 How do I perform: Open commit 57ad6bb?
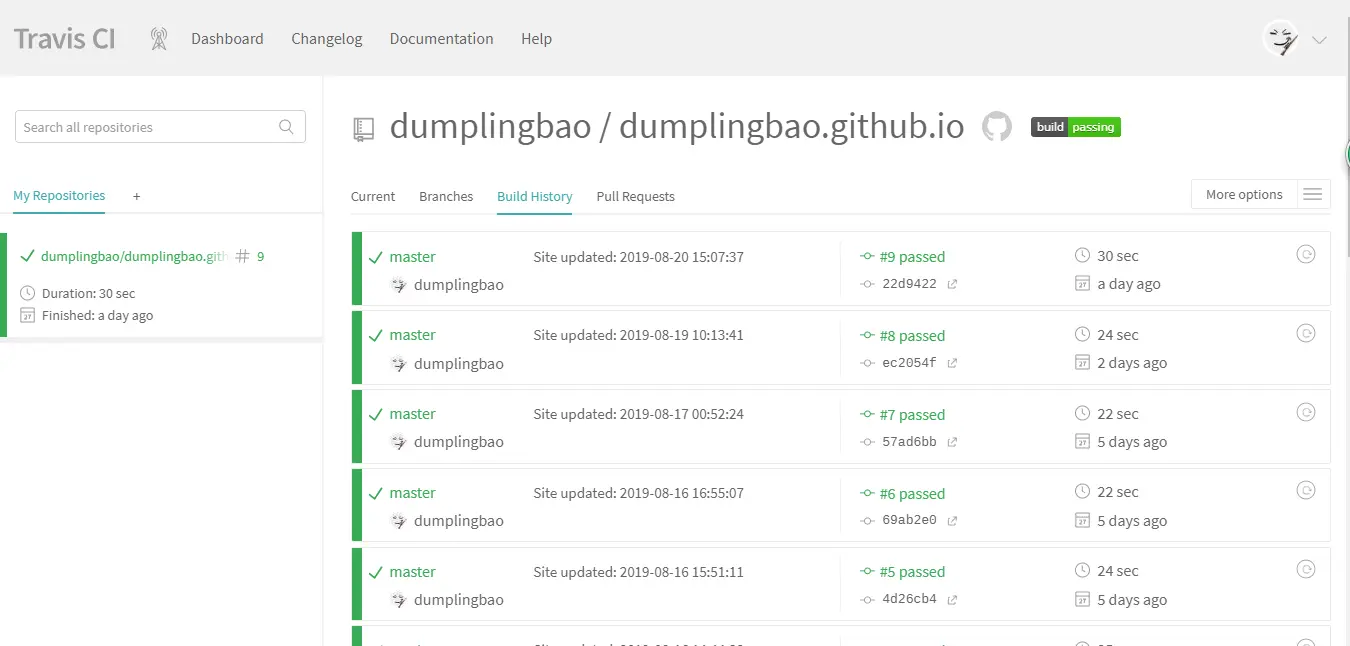909,442
